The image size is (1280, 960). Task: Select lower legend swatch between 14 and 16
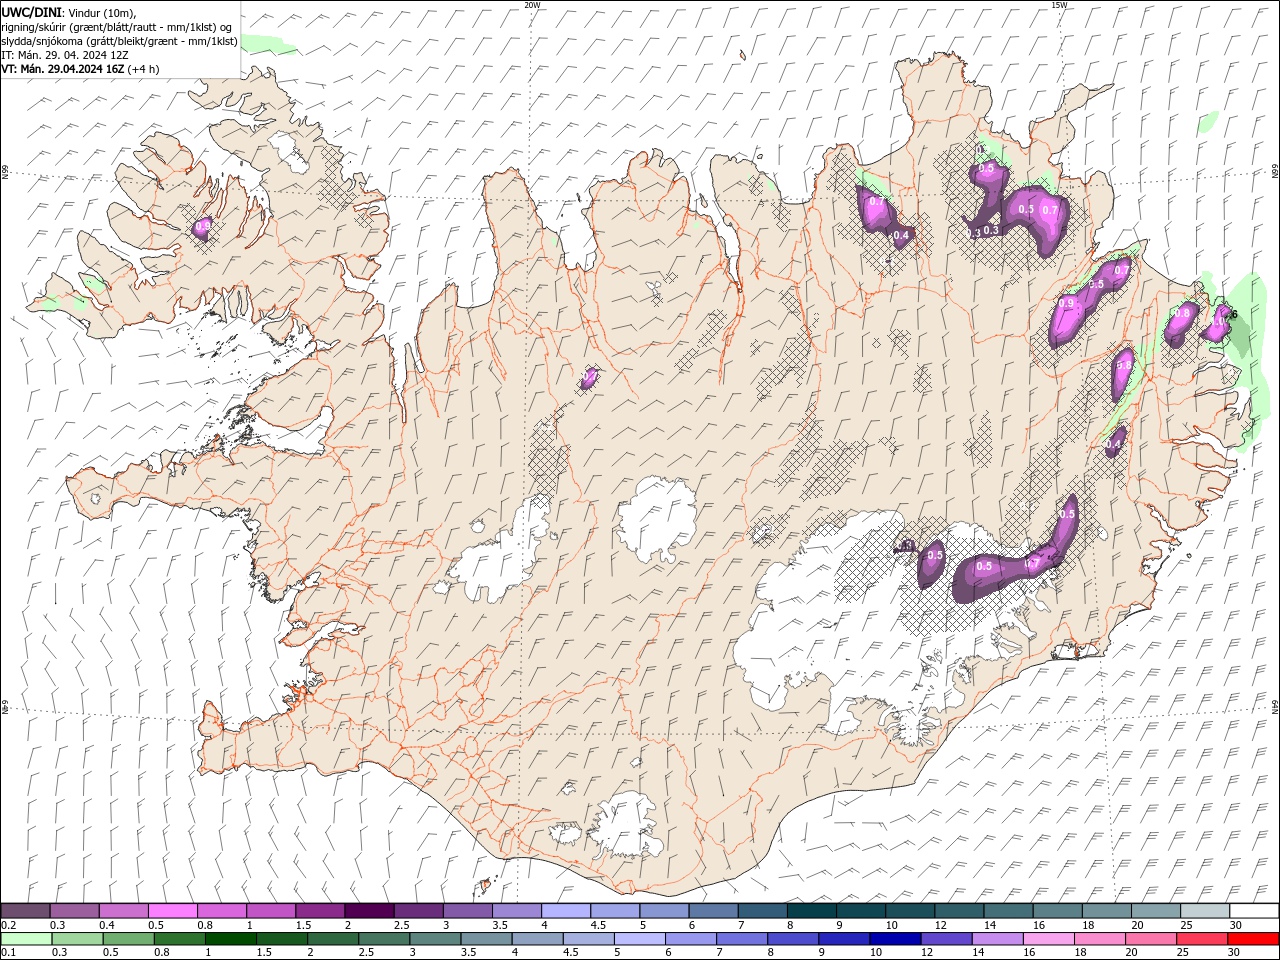(998, 939)
